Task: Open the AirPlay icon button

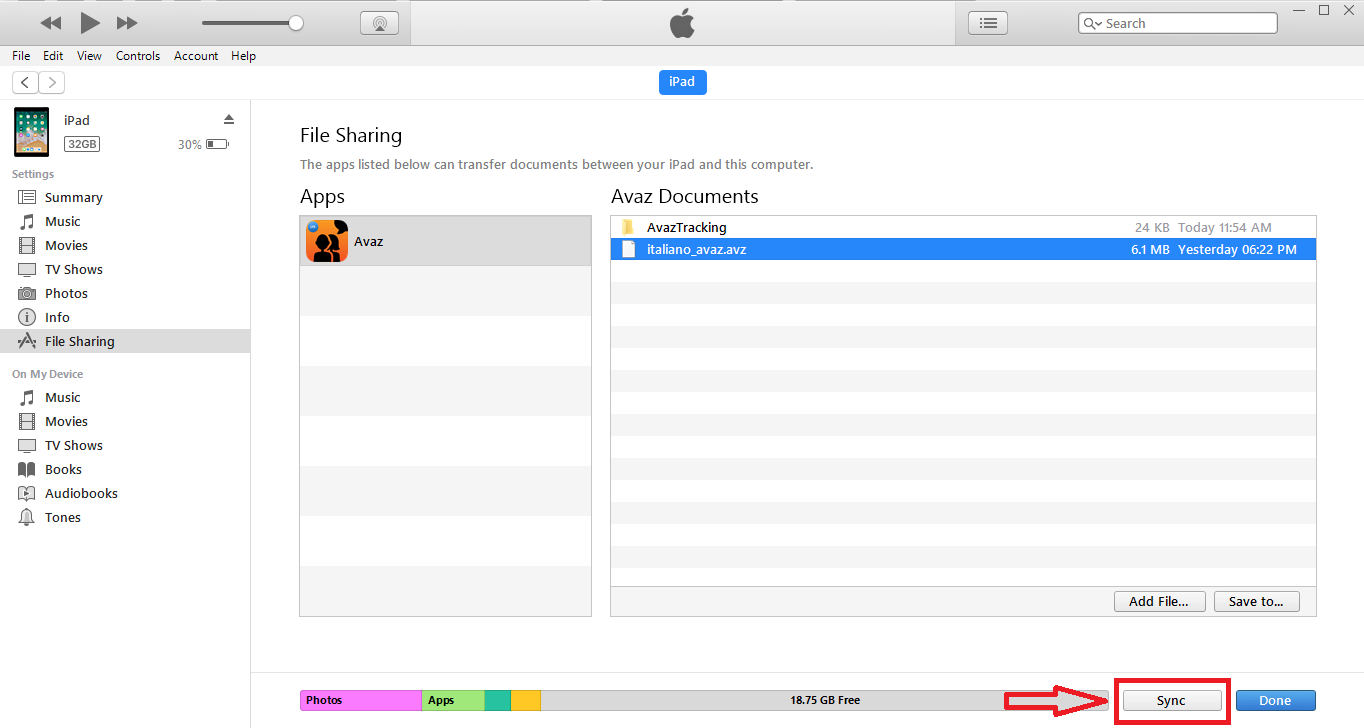Action: click(x=379, y=23)
